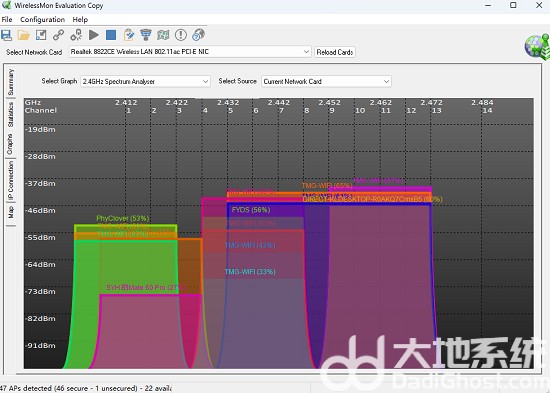Screen dimensions: 550x393
Task: Open the Configuration menu
Action: [x=42, y=20]
